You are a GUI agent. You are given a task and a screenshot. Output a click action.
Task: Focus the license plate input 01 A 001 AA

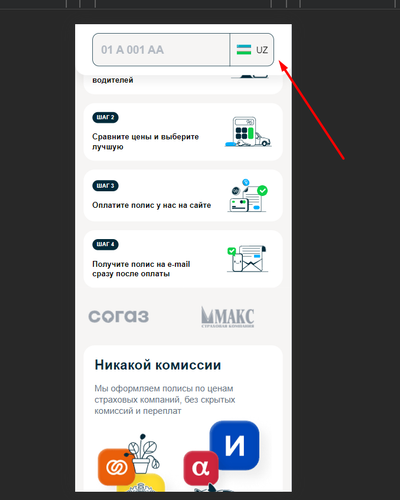coord(161,50)
